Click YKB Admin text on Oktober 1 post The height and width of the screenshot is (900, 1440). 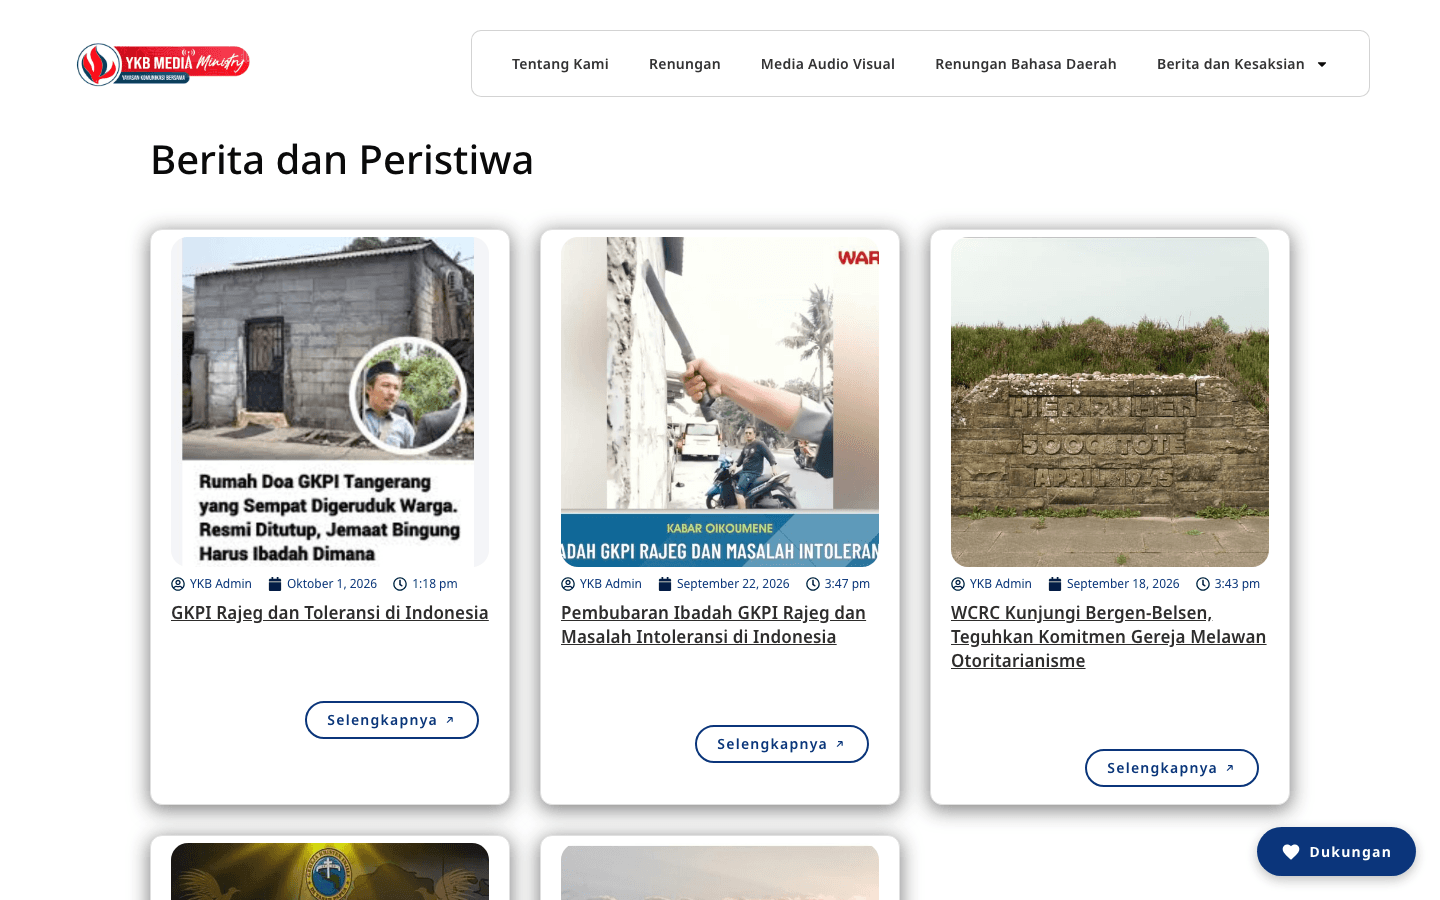coord(221,584)
